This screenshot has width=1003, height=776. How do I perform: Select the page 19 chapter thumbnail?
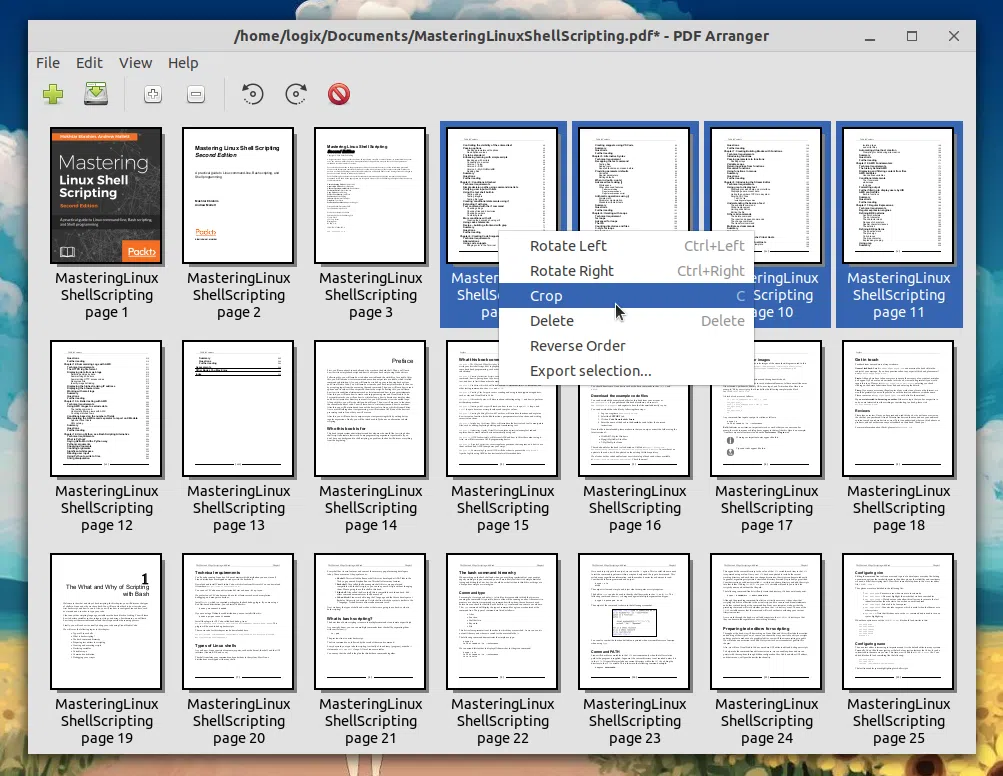pyautogui.click(x=106, y=621)
